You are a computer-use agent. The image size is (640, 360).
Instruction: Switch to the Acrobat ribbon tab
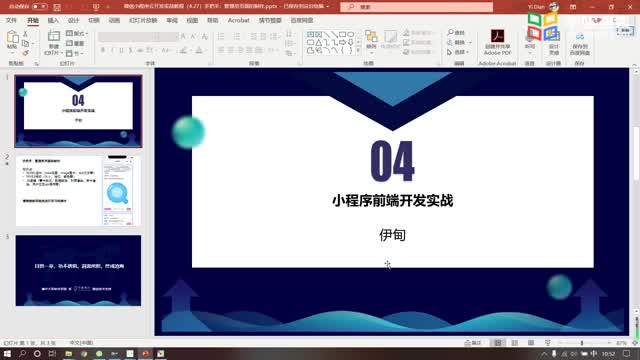[238, 20]
